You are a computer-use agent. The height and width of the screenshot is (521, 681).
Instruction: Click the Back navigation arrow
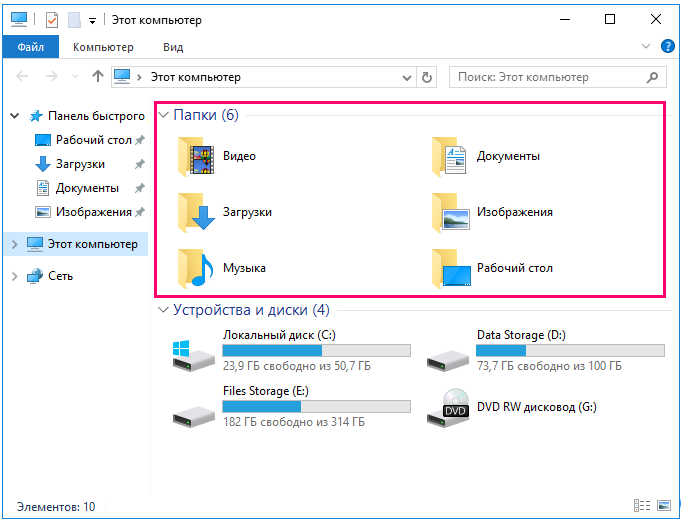[22, 77]
